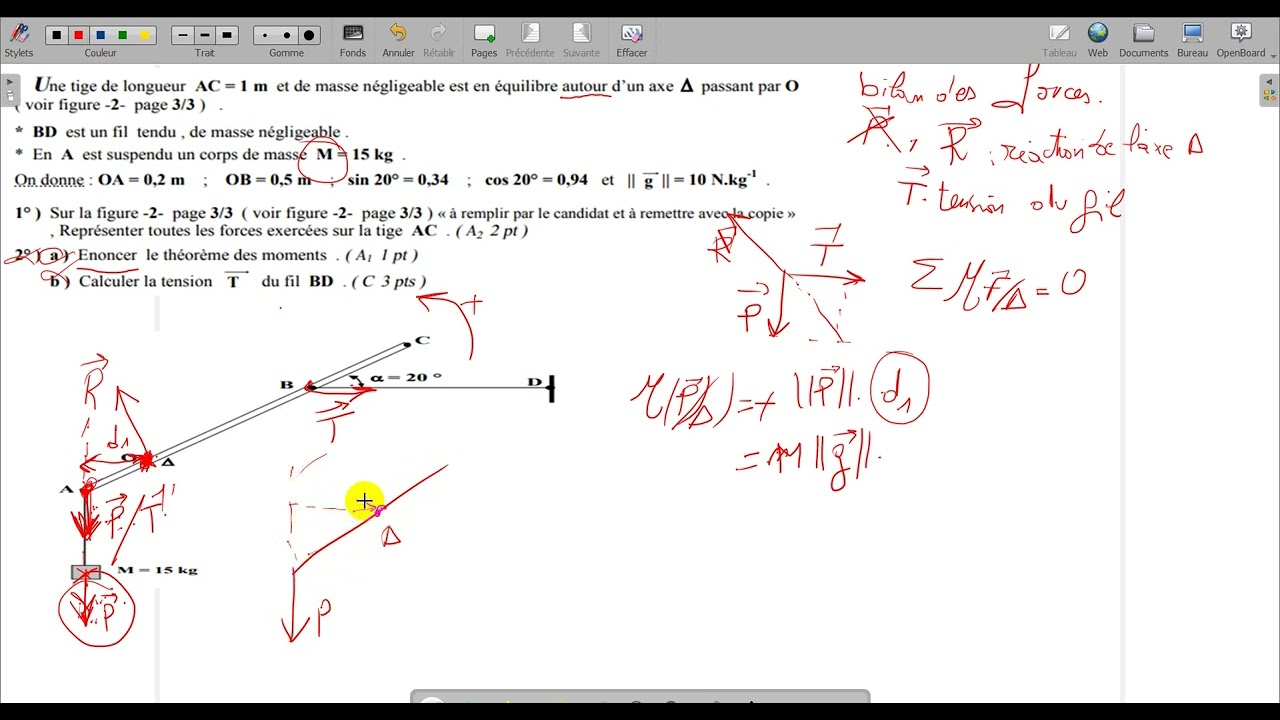Click the Rétablir redo button
The width and height of the screenshot is (1280, 720).
(x=438, y=40)
